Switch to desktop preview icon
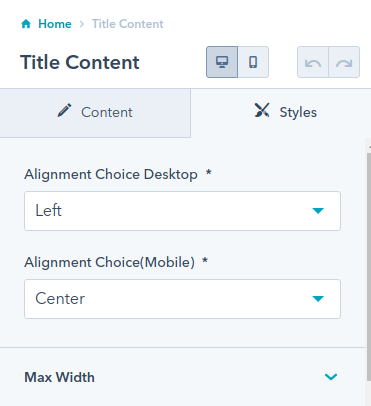371x406 pixels. [x=222, y=62]
